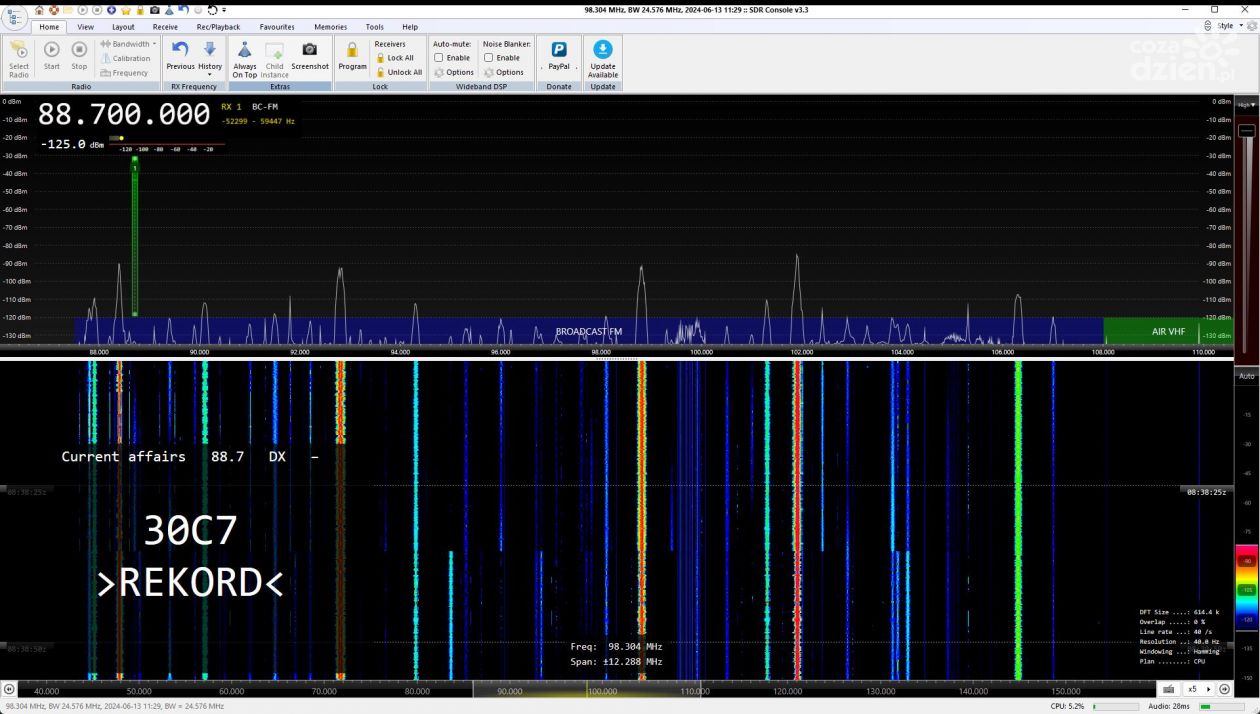The image size is (1260, 714).
Task: Click the Auto waterfall button
Action: [1246, 376]
